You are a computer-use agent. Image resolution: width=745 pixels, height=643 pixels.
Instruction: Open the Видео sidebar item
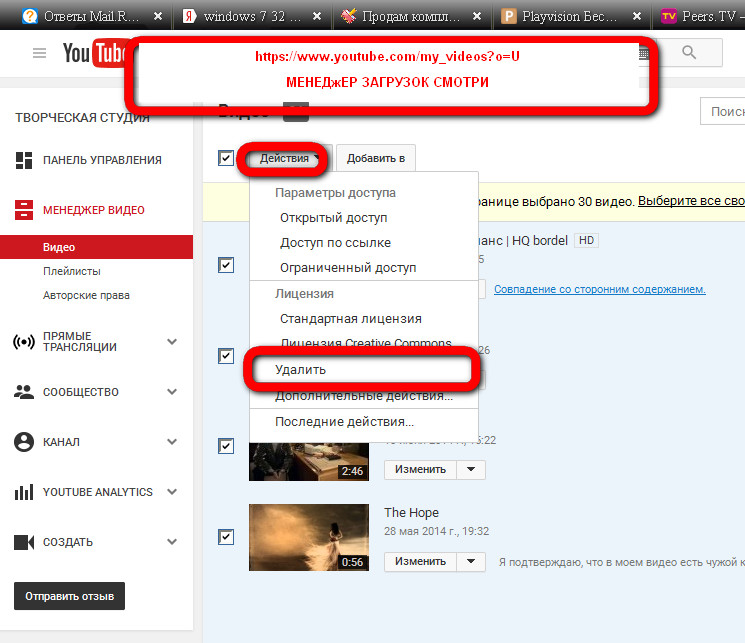pyautogui.click(x=96, y=247)
